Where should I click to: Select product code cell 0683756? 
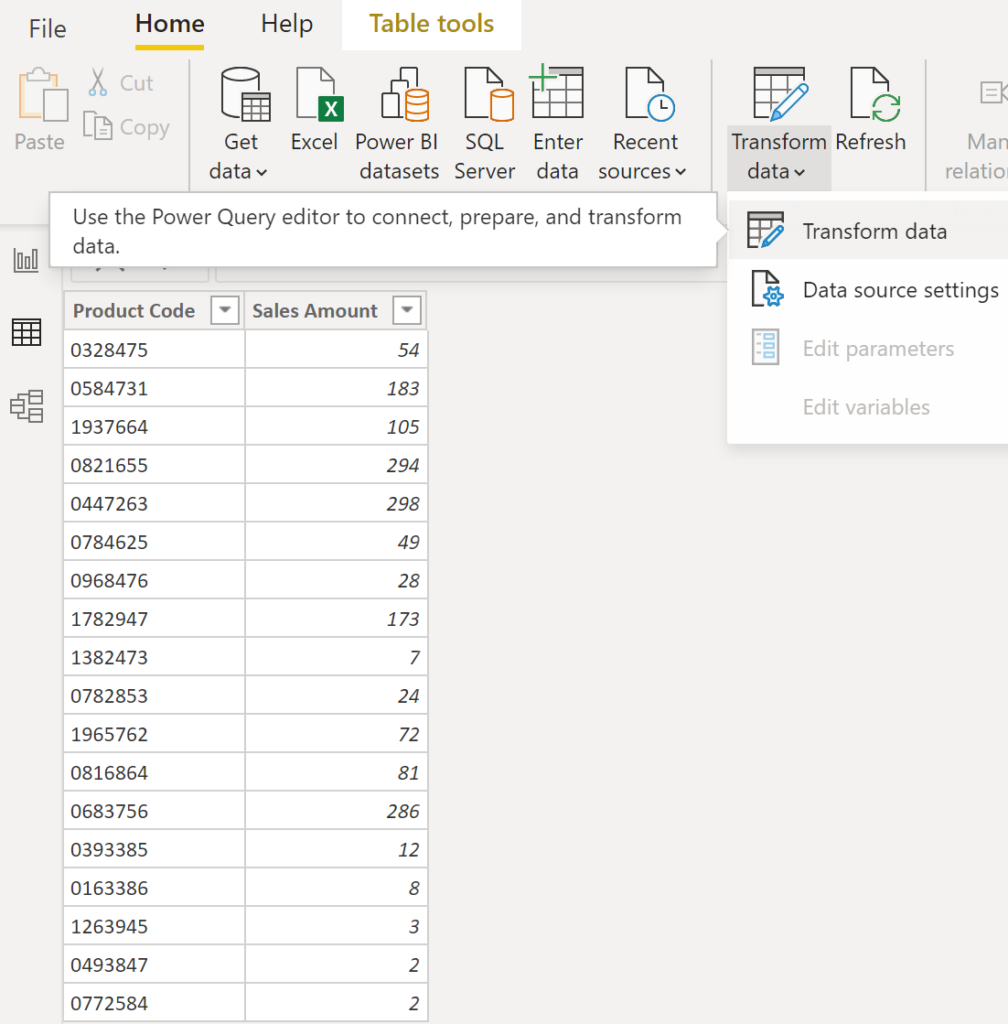[x=154, y=812]
